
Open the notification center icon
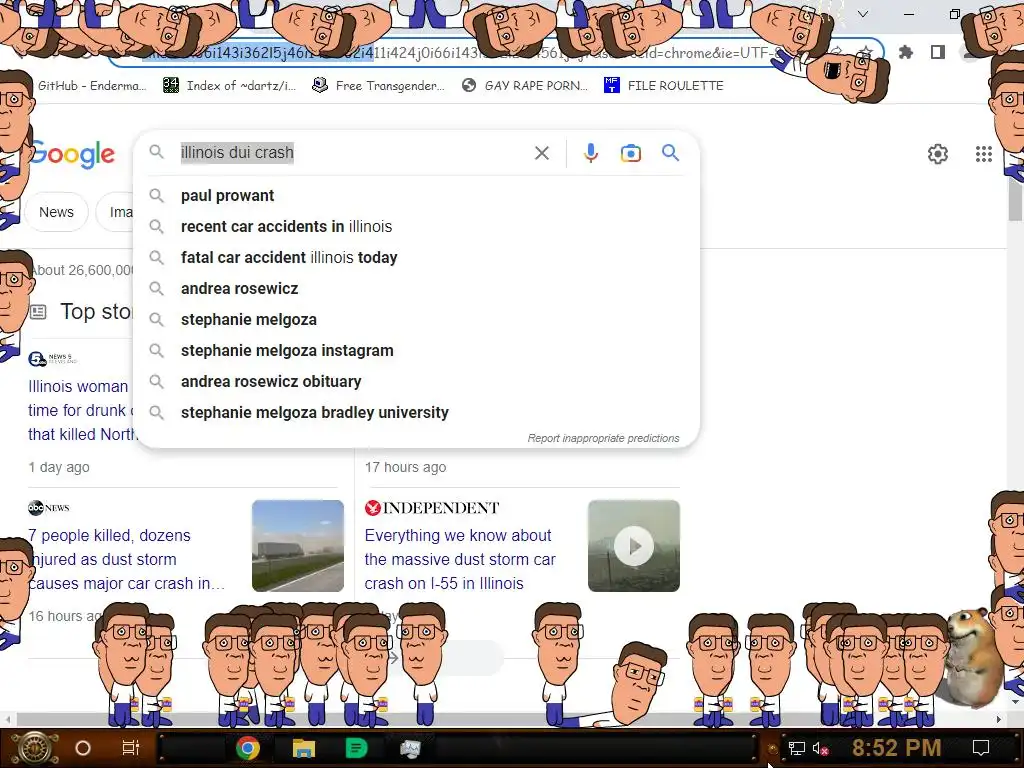pos(980,748)
